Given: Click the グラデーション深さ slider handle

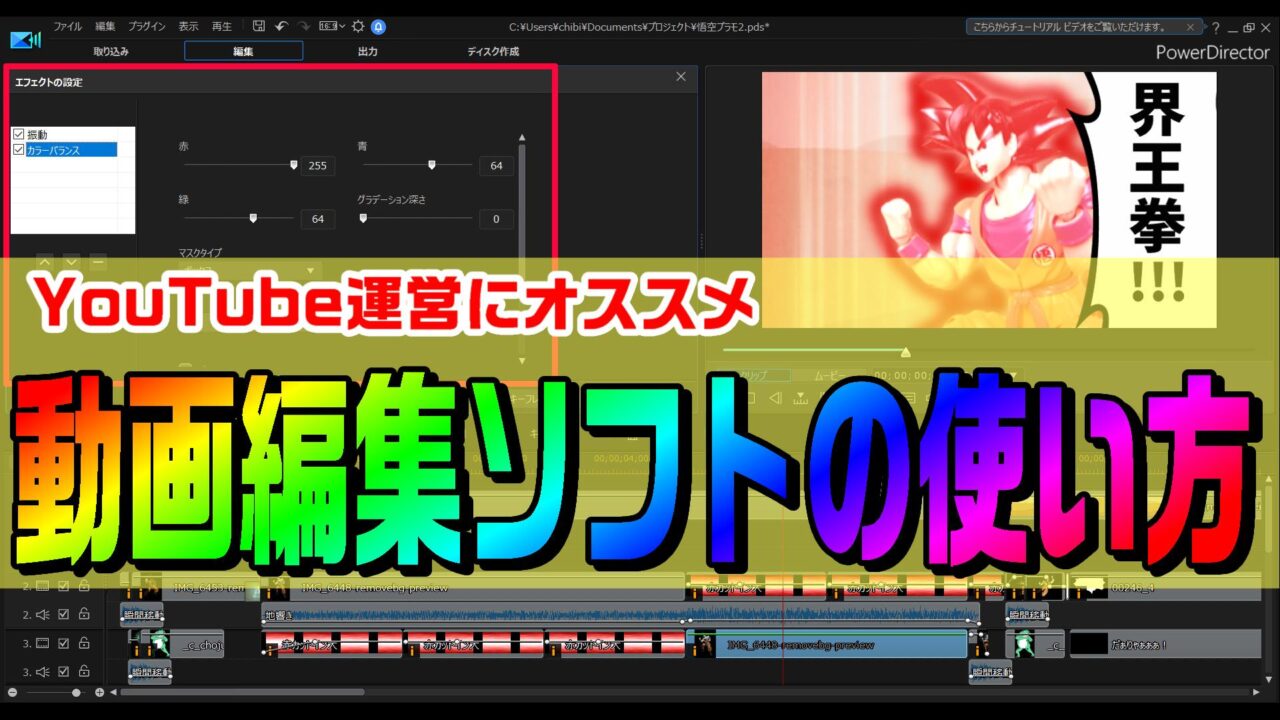Looking at the screenshot, I should [363, 218].
